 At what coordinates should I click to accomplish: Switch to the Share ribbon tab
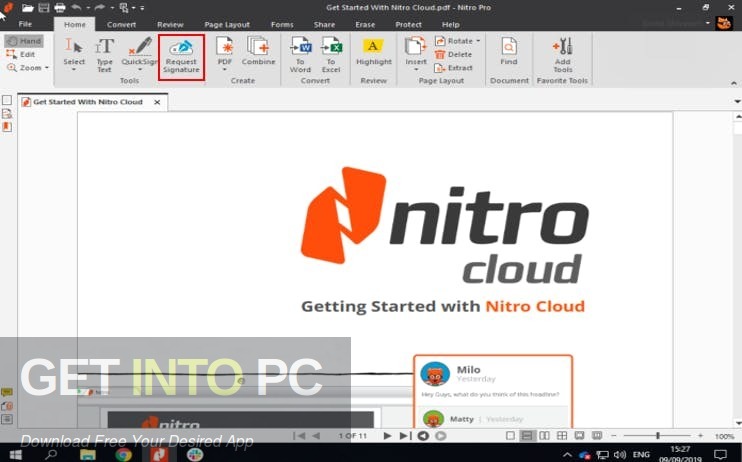click(x=324, y=25)
